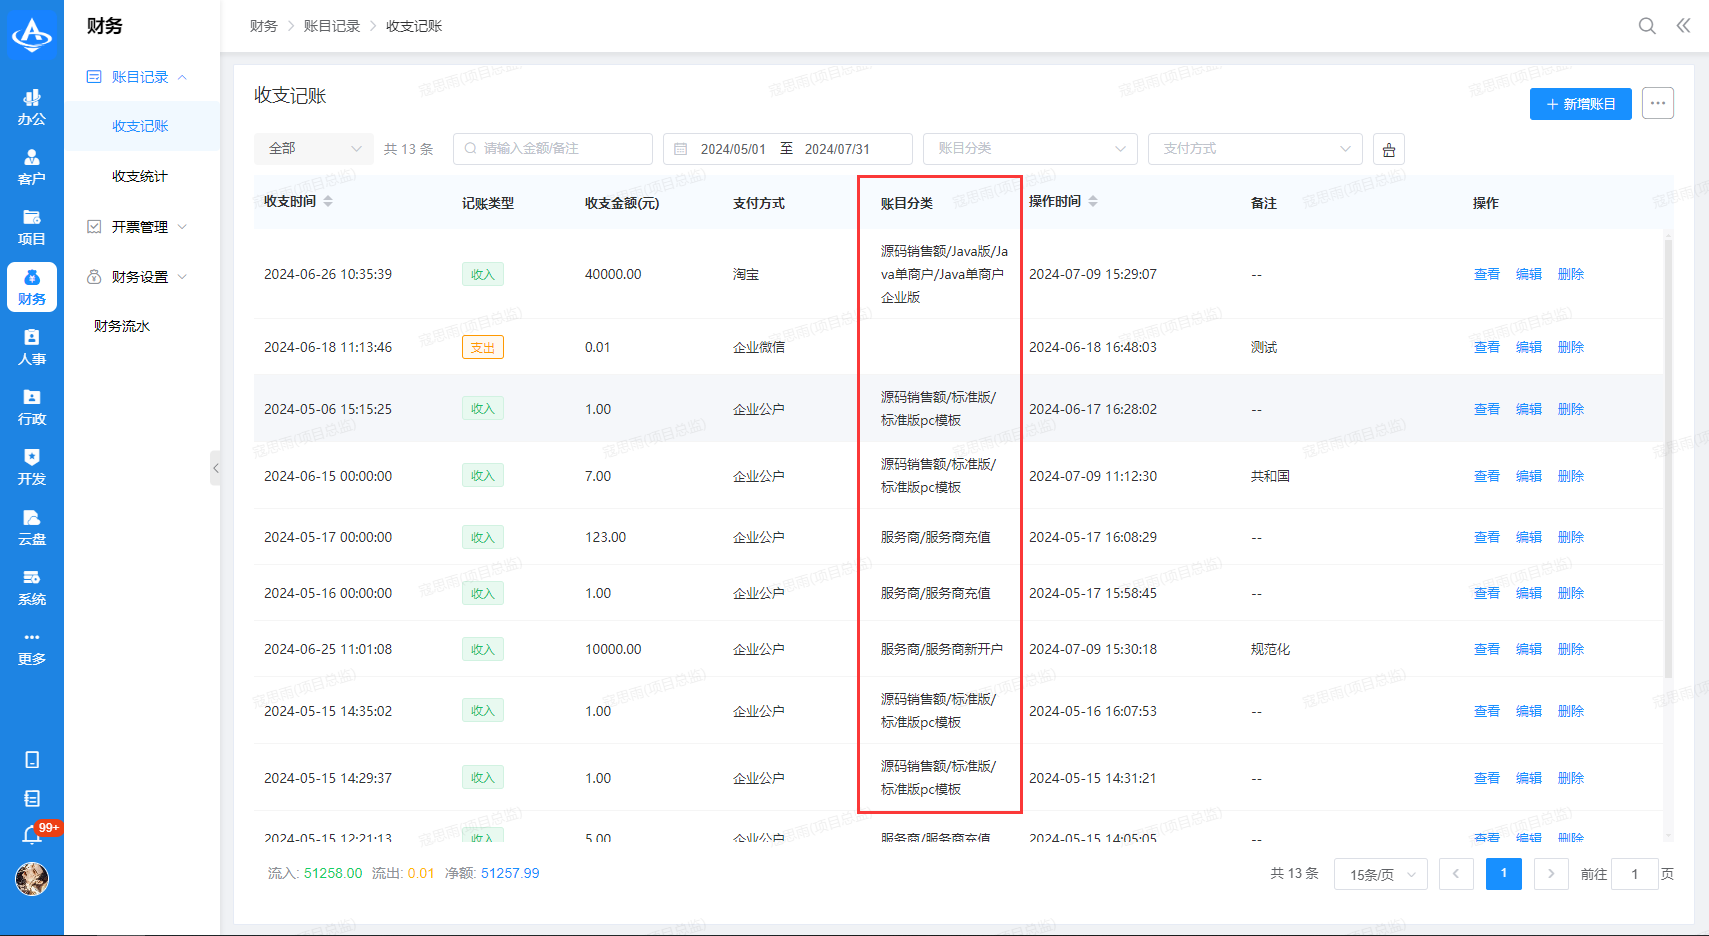1709x936 pixels.
Task: Click the 支出 tag in 0.01 row
Action: point(483,347)
